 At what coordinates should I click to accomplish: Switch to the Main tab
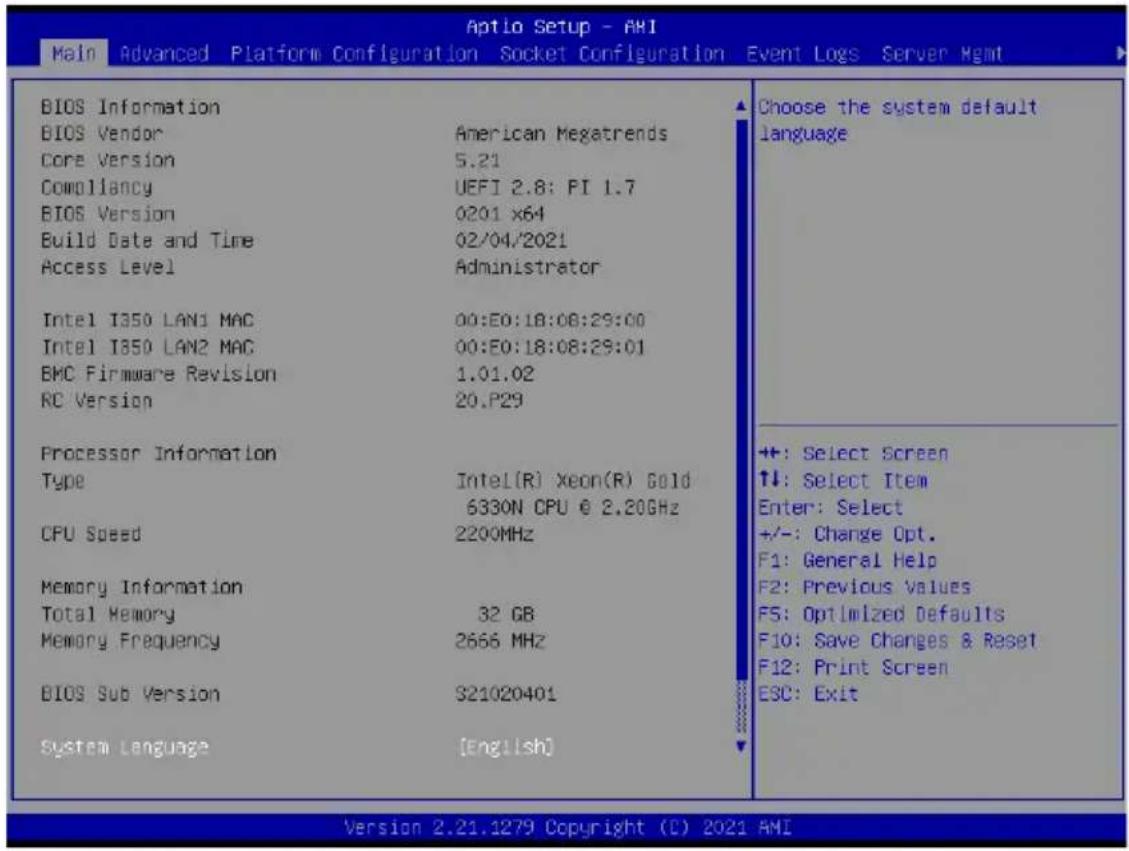coord(73,54)
